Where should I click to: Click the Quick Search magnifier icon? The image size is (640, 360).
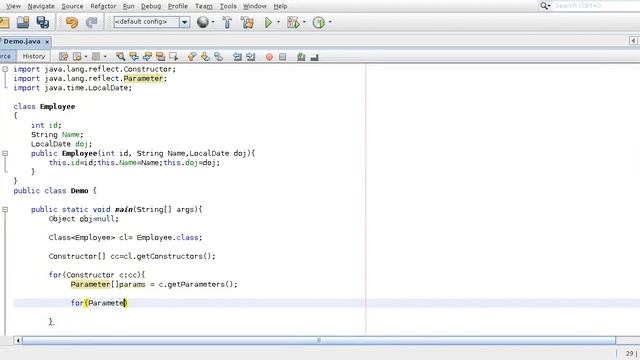(x=544, y=5)
